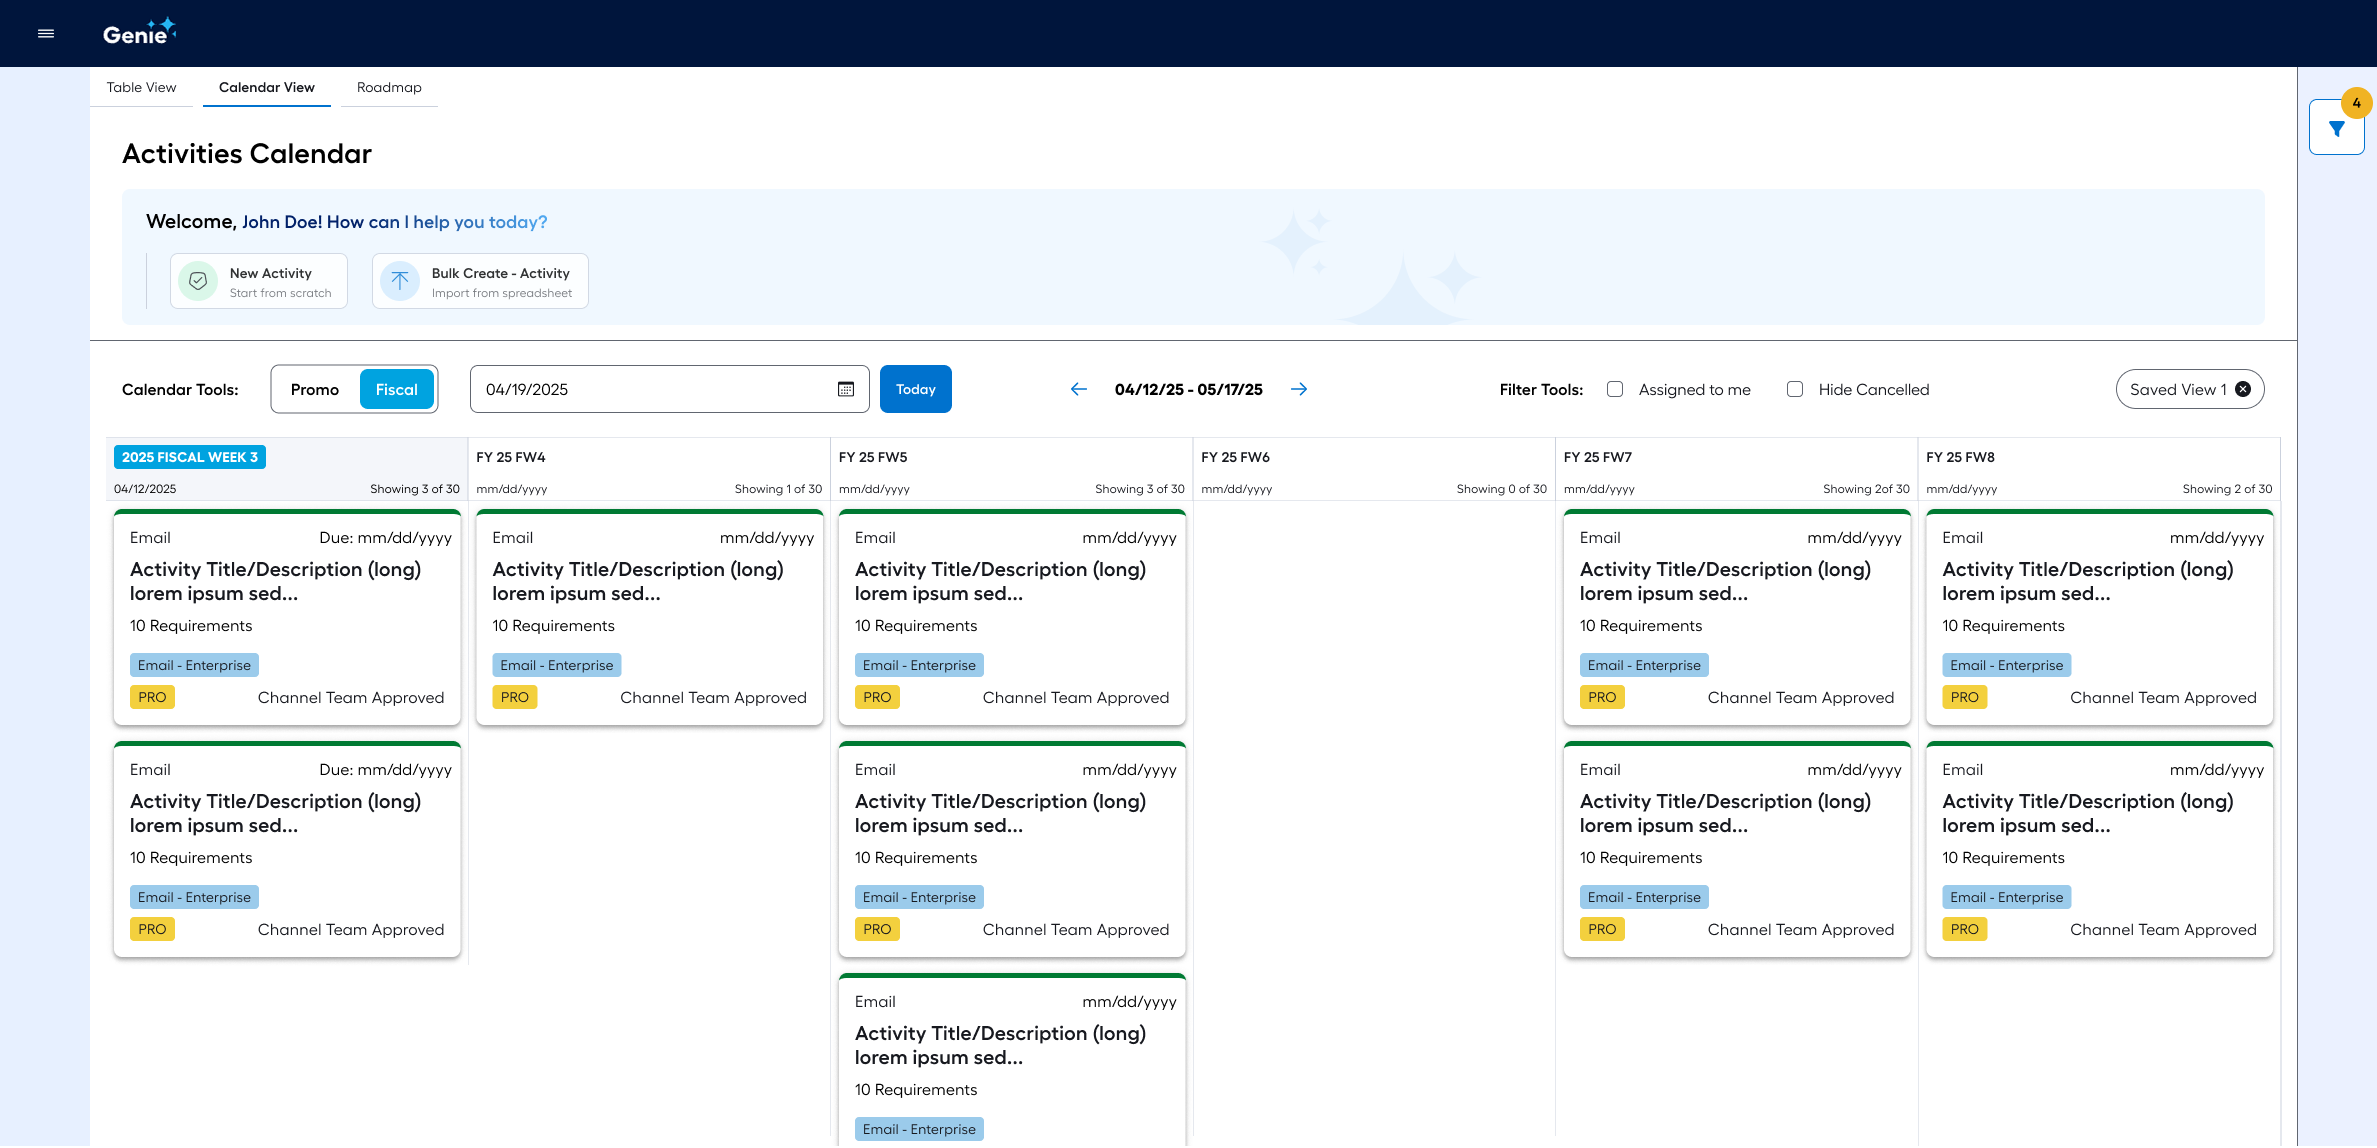Check the Hide Cancelled checkbox
Viewport: 2377px width, 1148px height.
tap(1795, 389)
